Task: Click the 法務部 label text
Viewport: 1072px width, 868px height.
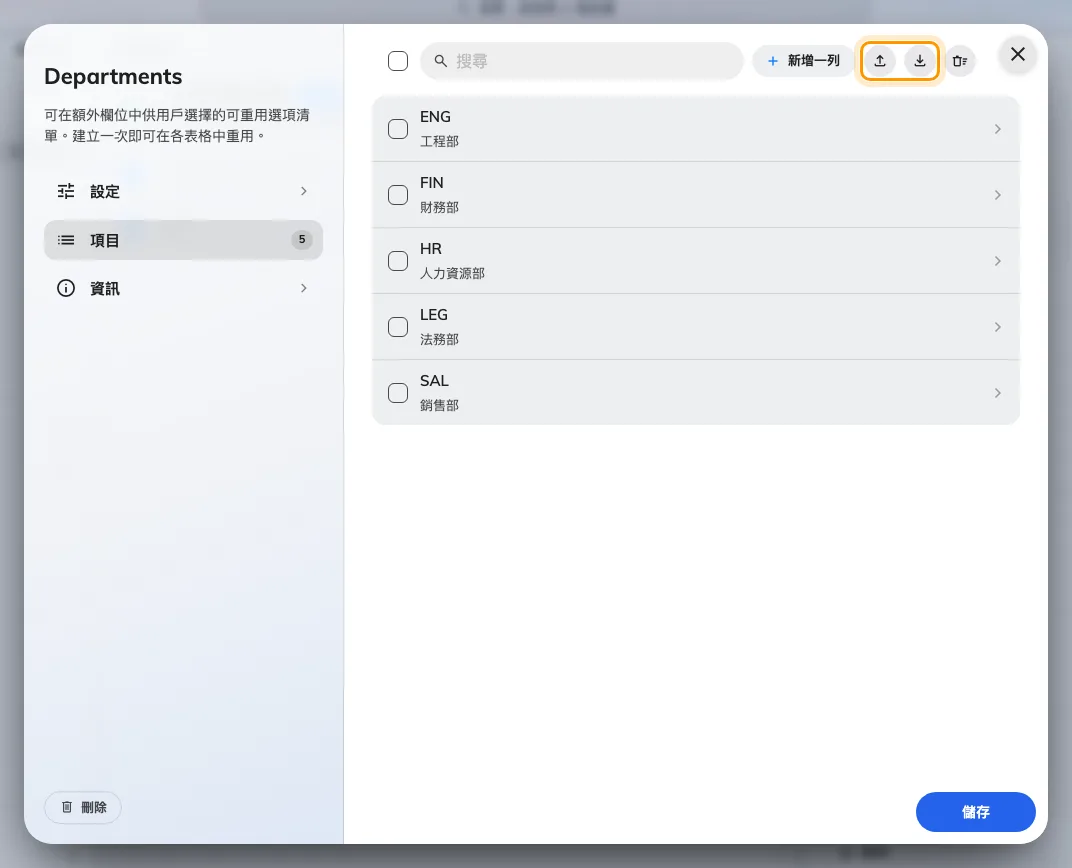Action: [439, 339]
